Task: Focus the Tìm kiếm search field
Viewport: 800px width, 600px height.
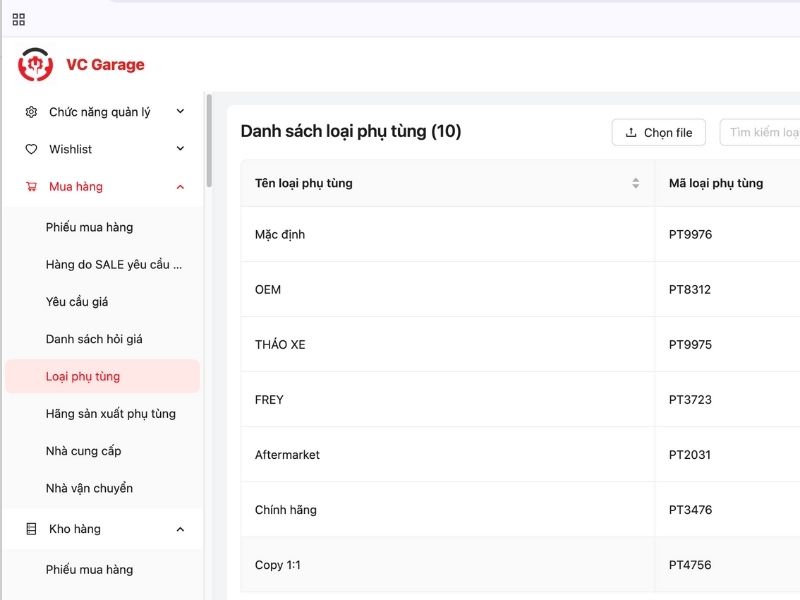Action: [762, 133]
